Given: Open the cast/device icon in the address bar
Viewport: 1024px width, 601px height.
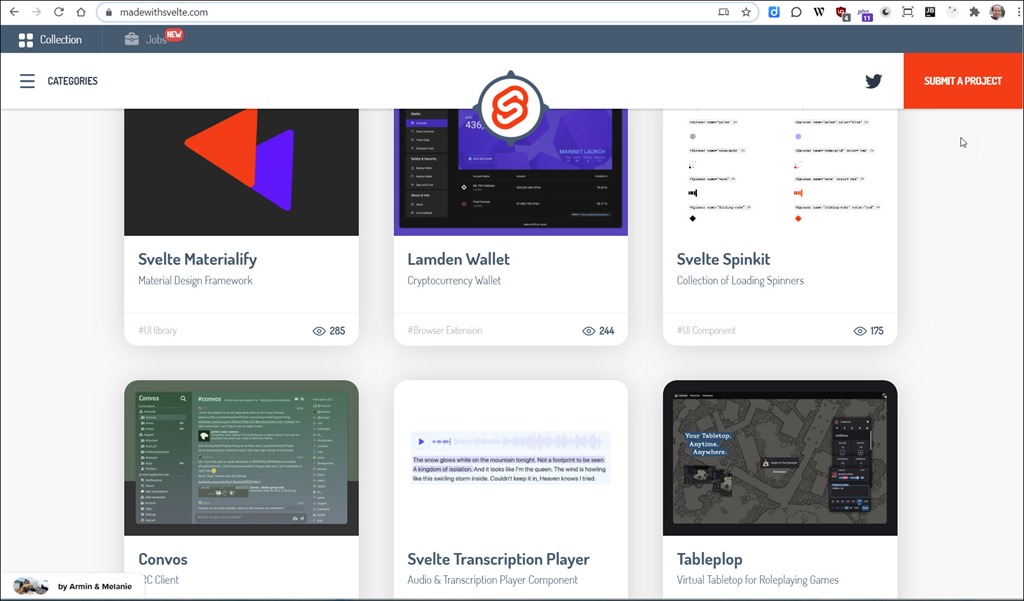Looking at the screenshot, I should (x=724, y=12).
